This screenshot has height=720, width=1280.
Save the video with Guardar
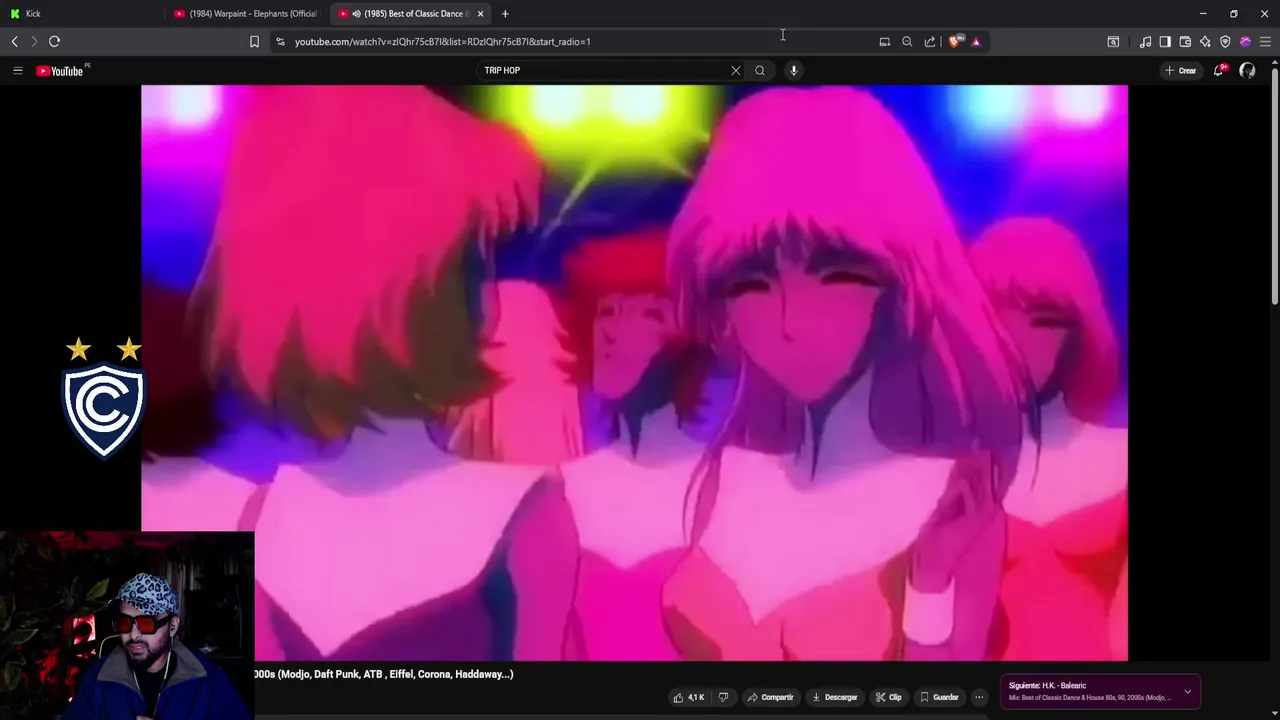pos(939,697)
